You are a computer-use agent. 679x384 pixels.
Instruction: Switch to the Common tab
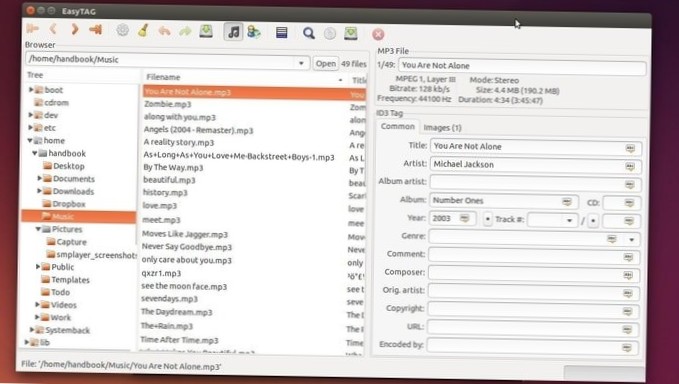click(x=398, y=126)
